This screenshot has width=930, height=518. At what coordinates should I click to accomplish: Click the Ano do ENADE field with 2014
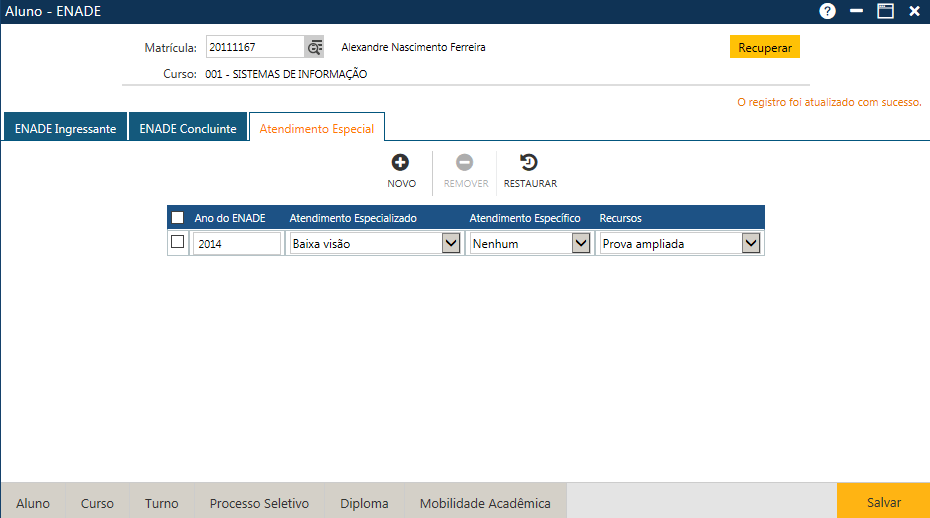(237, 244)
